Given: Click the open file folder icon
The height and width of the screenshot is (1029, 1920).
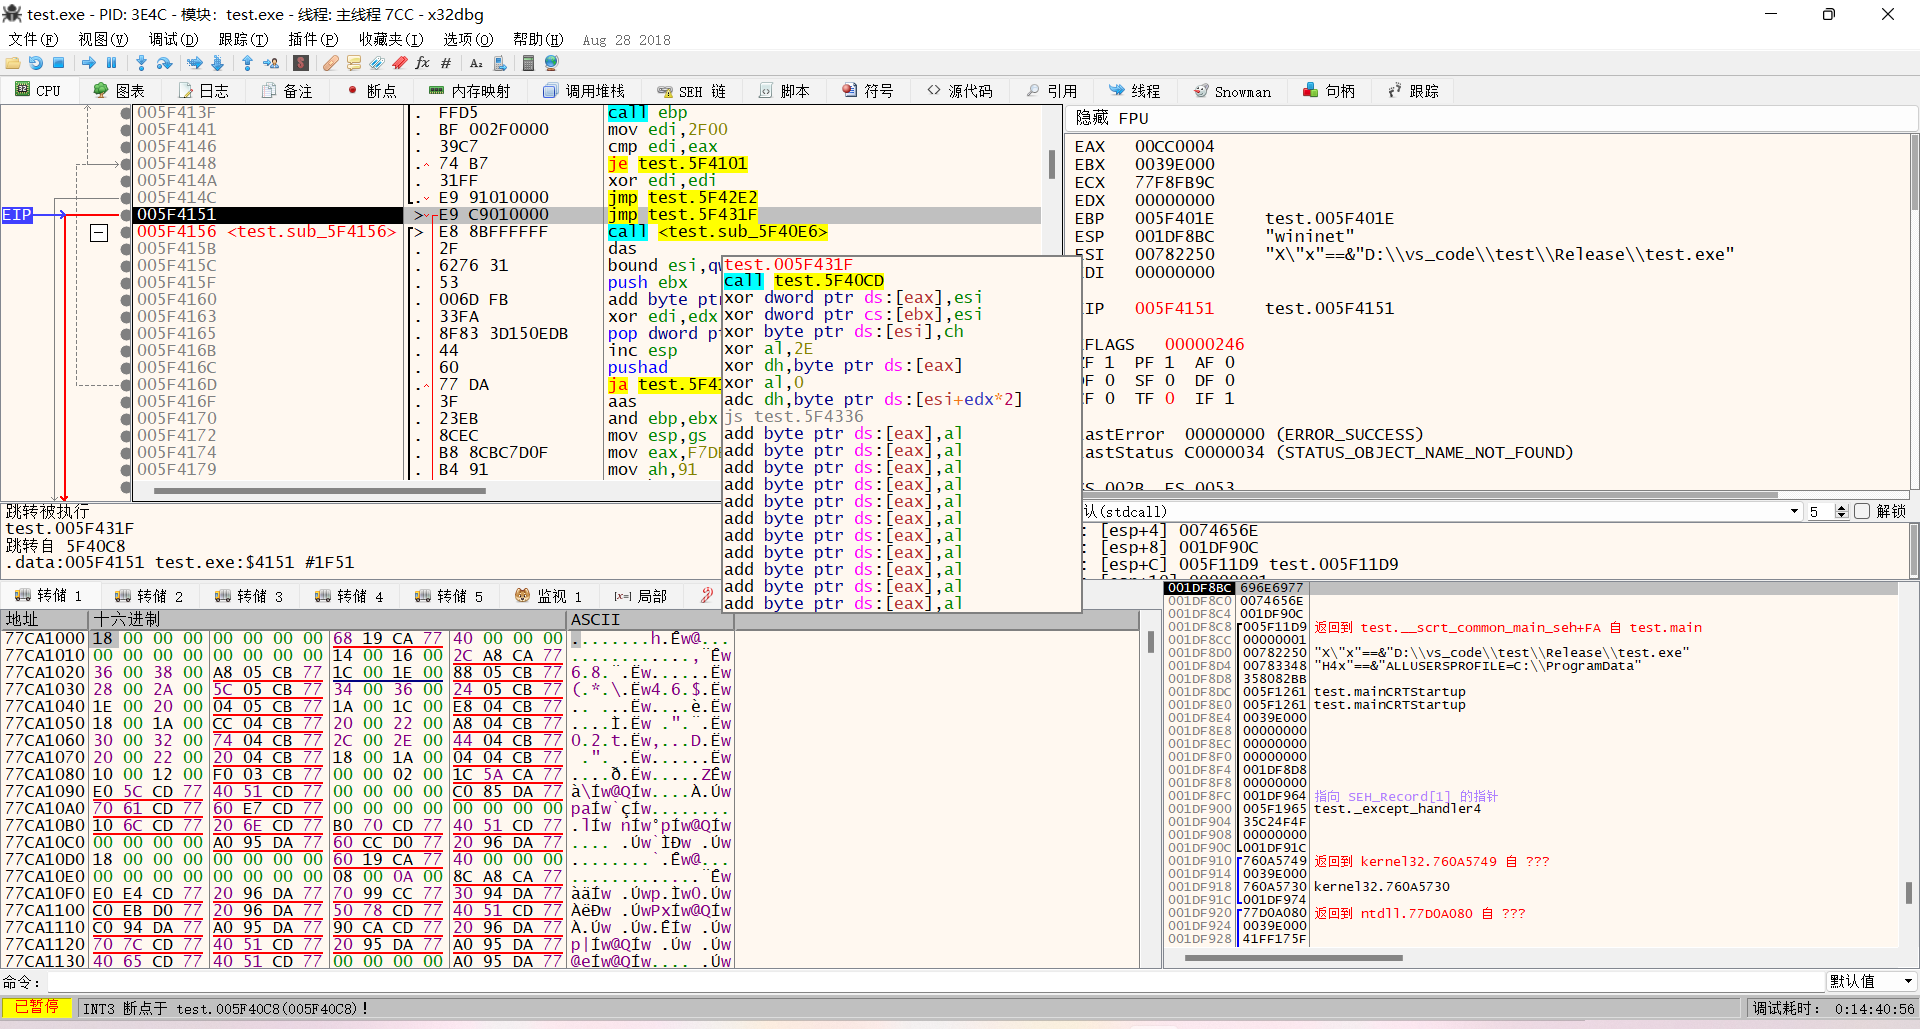Looking at the screenshot, I should pyautogui.click(x=13, y=63).
